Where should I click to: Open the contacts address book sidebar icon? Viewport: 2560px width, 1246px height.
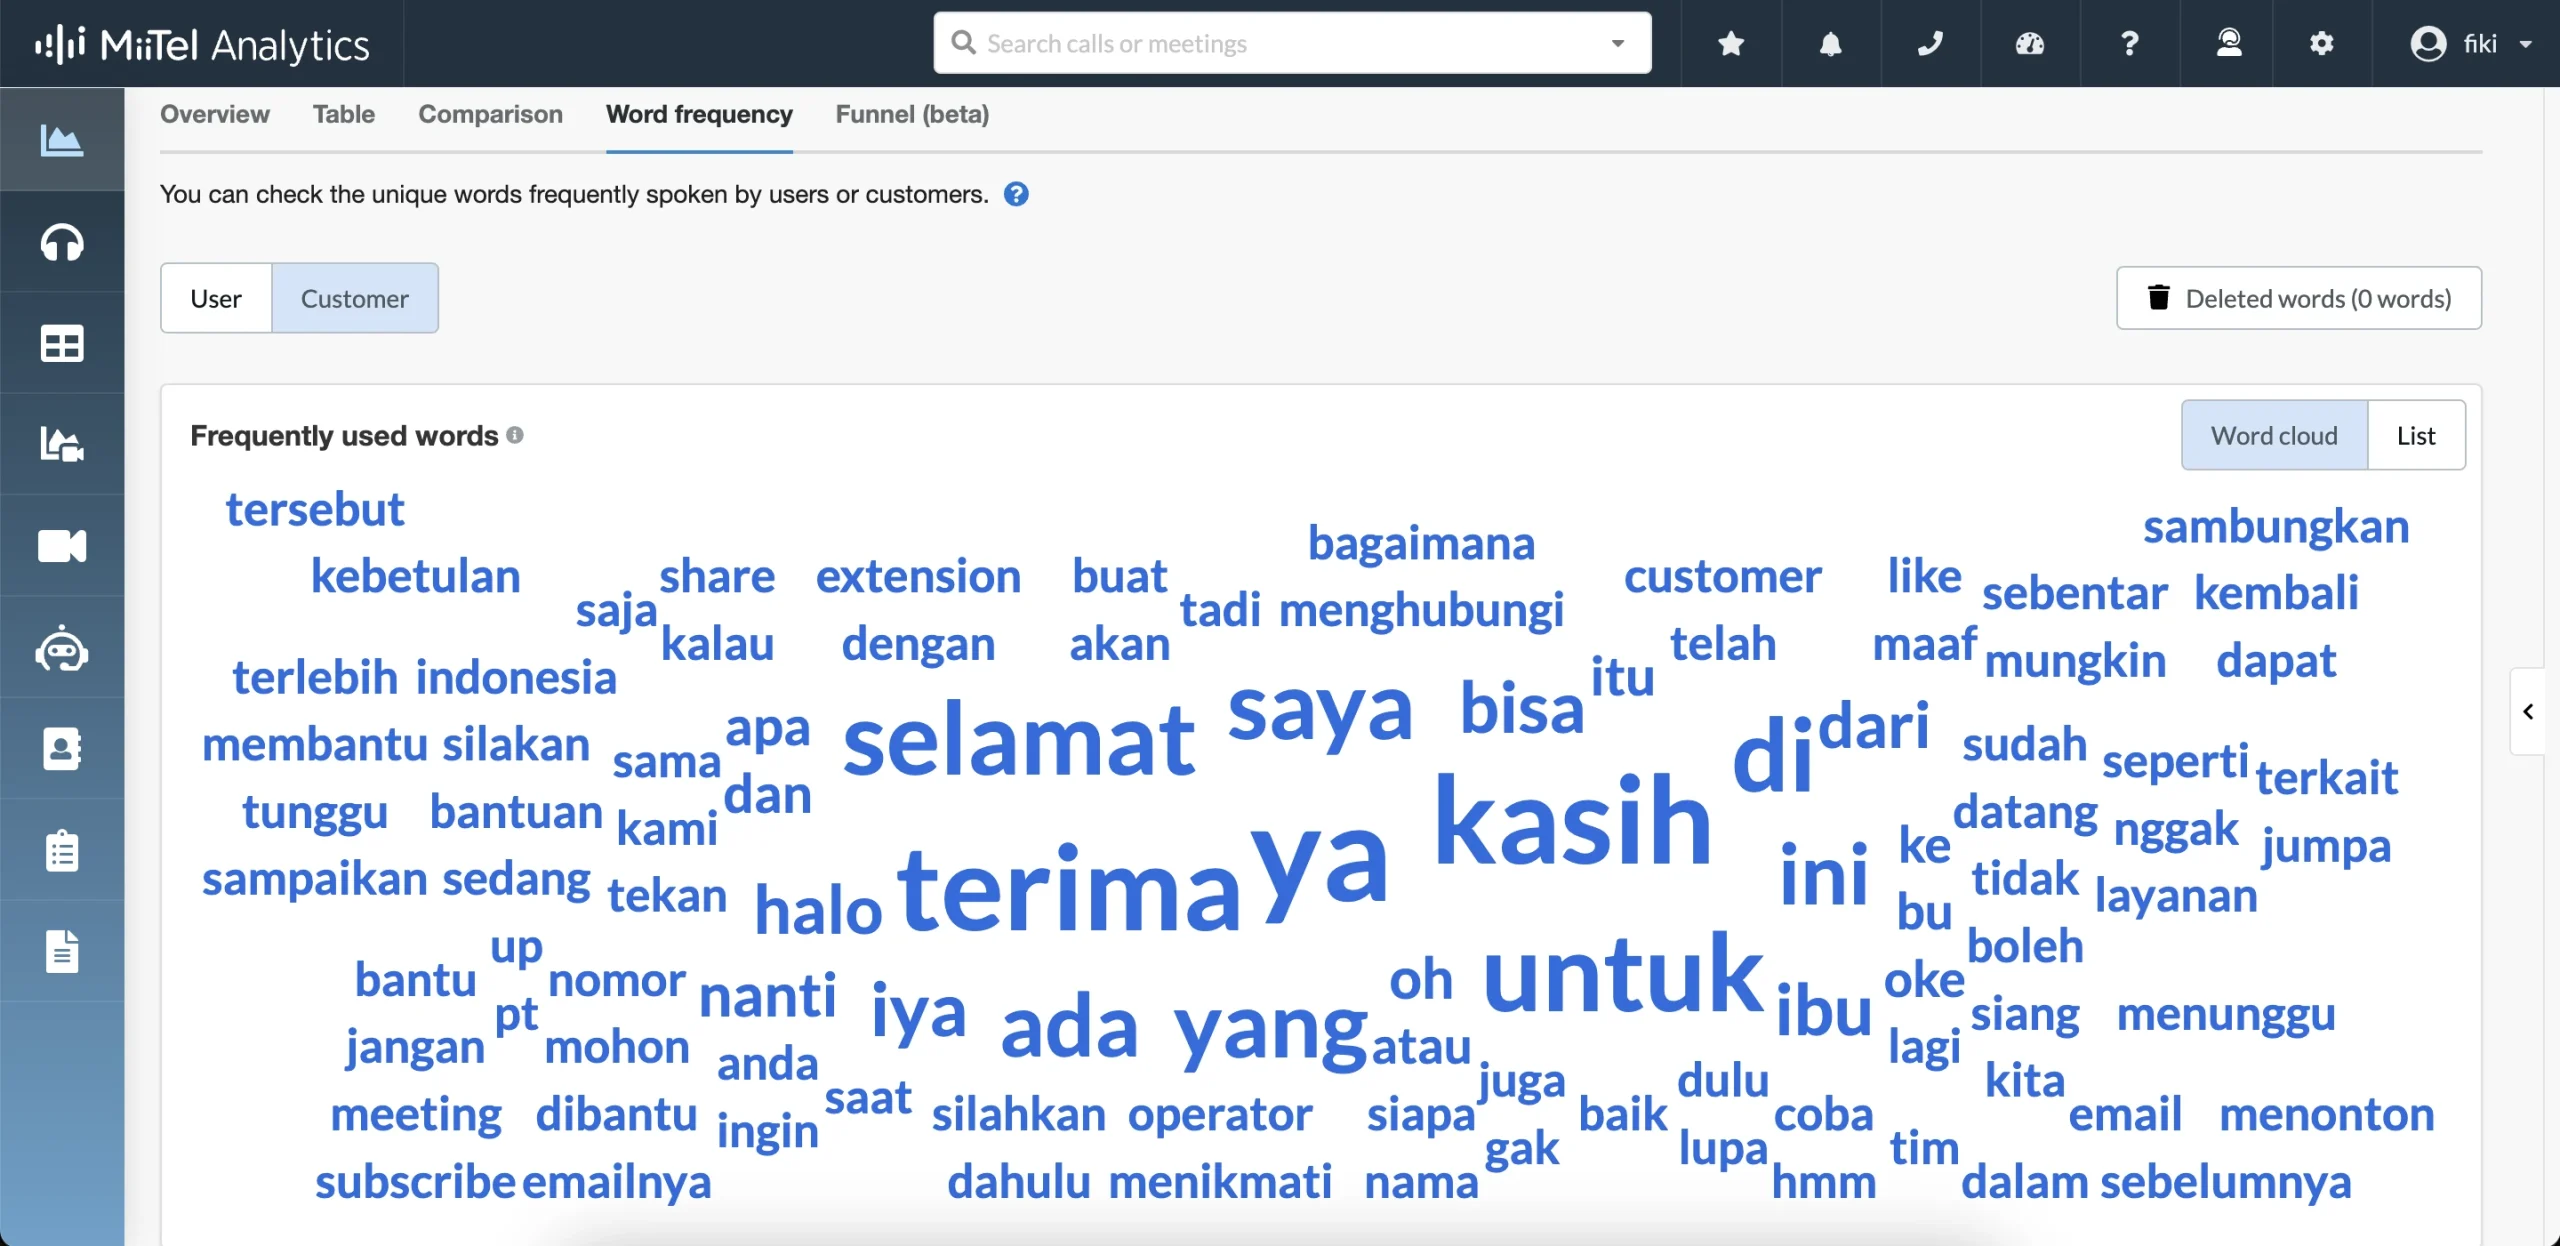(61, 749)
